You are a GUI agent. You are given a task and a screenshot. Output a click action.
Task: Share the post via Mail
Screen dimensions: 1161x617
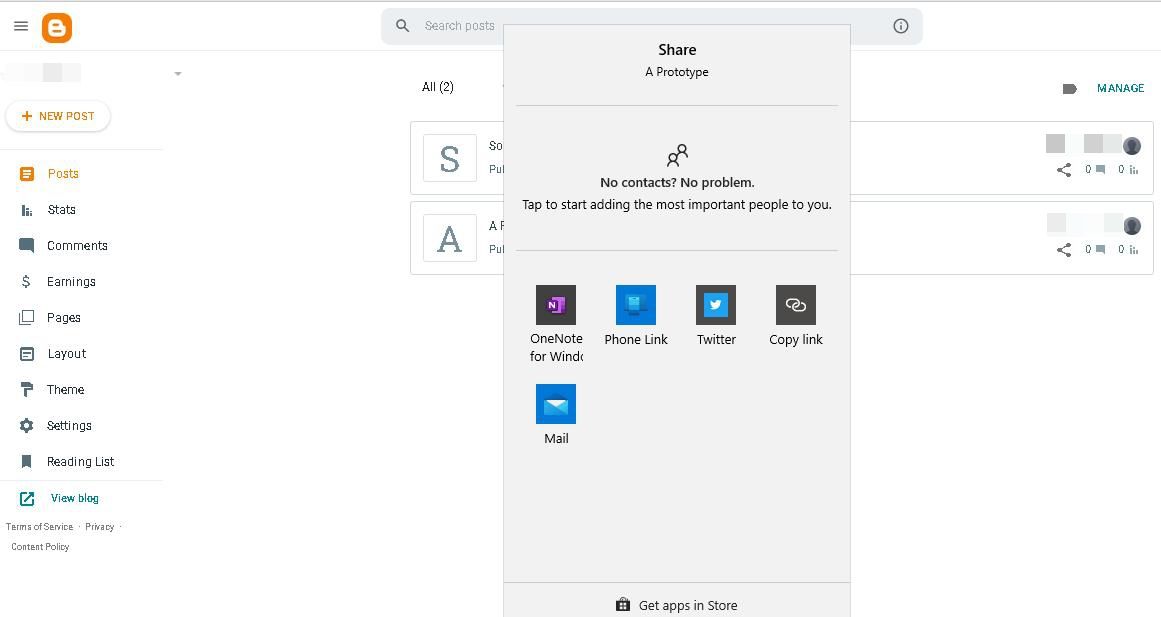tap(556, 415)
